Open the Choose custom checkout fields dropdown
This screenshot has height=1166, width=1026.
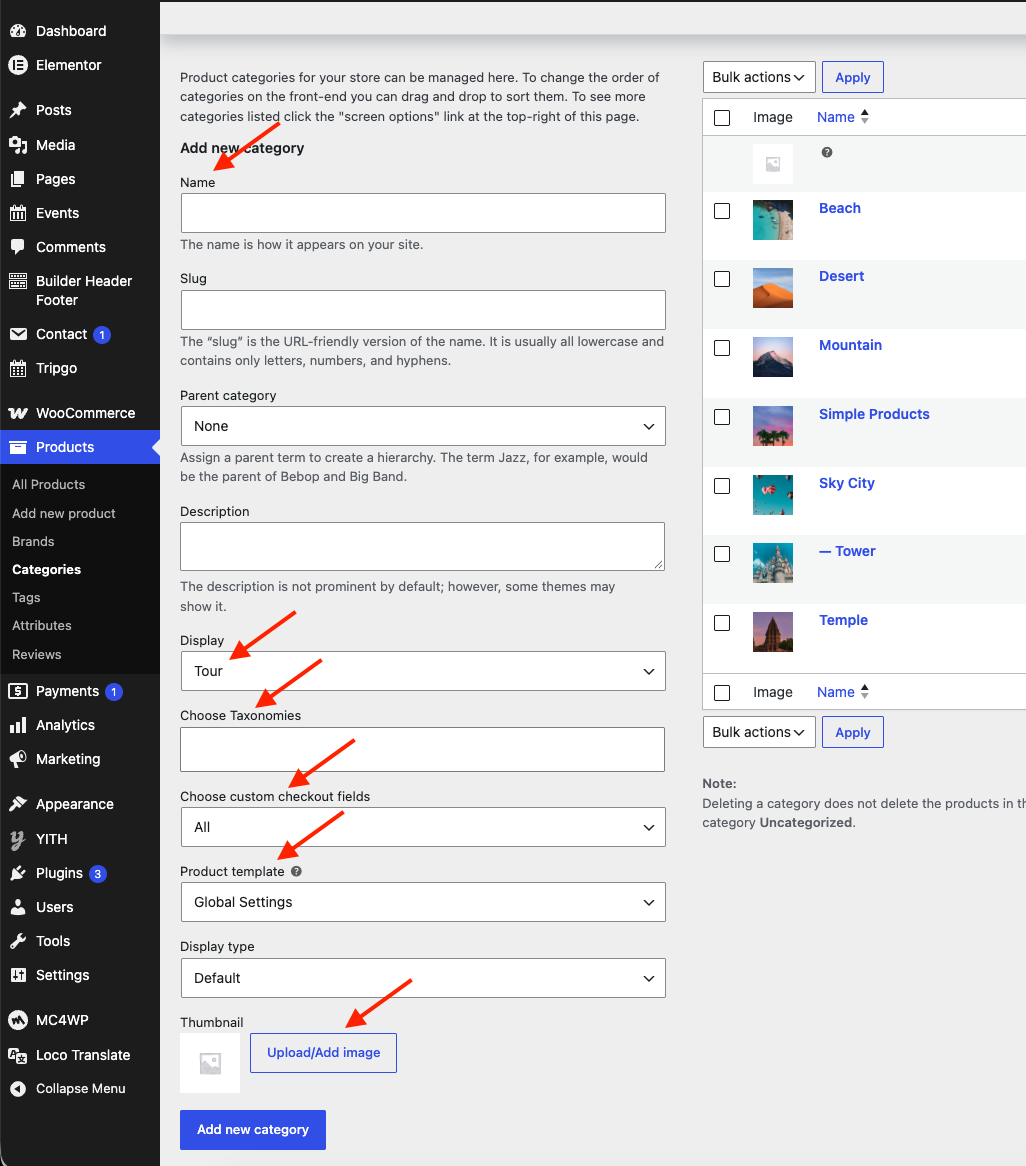coord(423,827)
